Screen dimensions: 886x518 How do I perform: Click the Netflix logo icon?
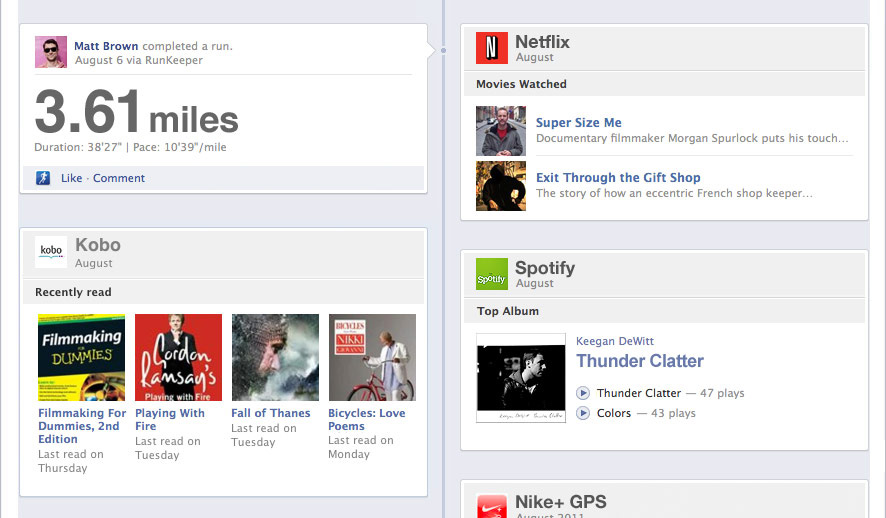pos(491,48)
